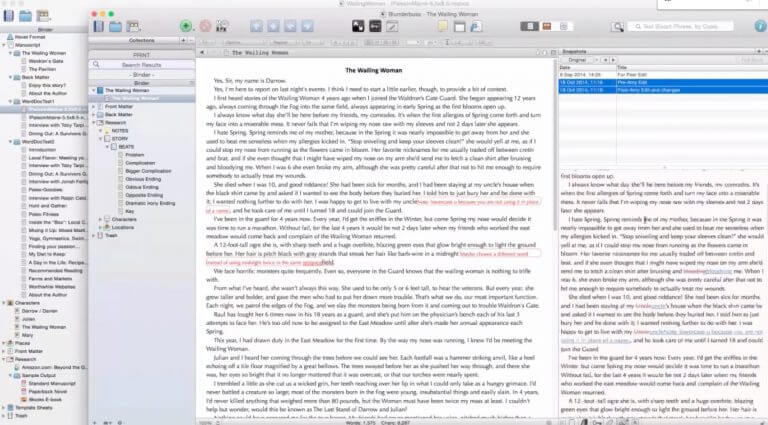Screen dimensions: 768x425
Task: Select the - Binder - collection tab
Action: coord(142,74)
